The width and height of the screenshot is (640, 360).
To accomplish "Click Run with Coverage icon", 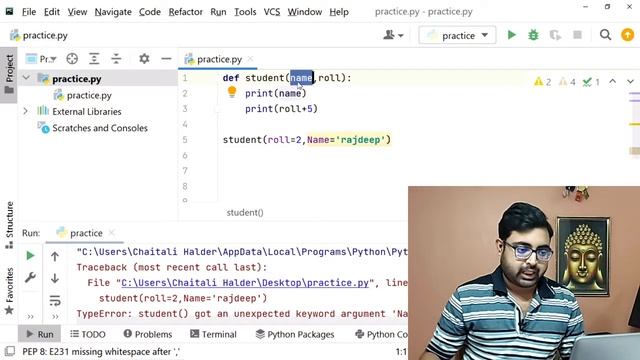I will pos(555,35).
